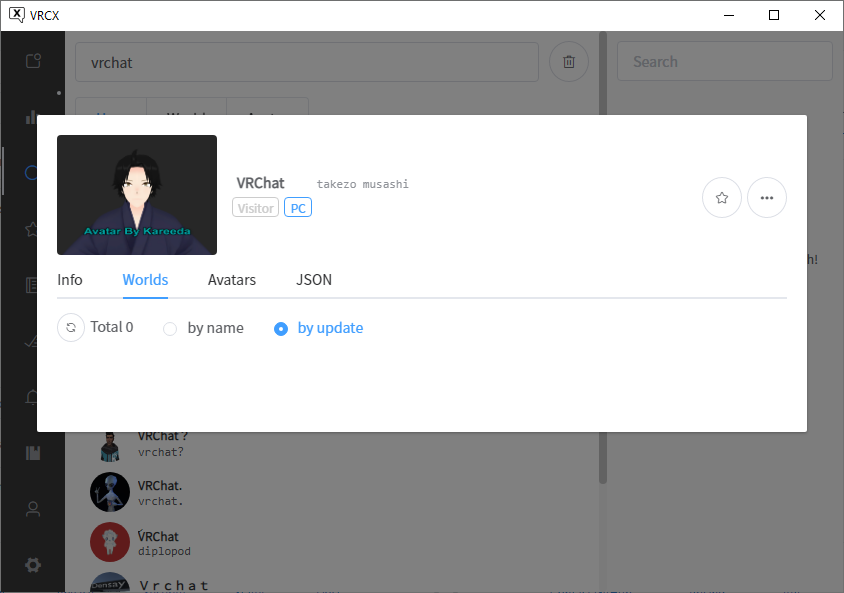Open Settings gear in the sidebar
The image size is (844, 593).
click(x=33, y=565)
